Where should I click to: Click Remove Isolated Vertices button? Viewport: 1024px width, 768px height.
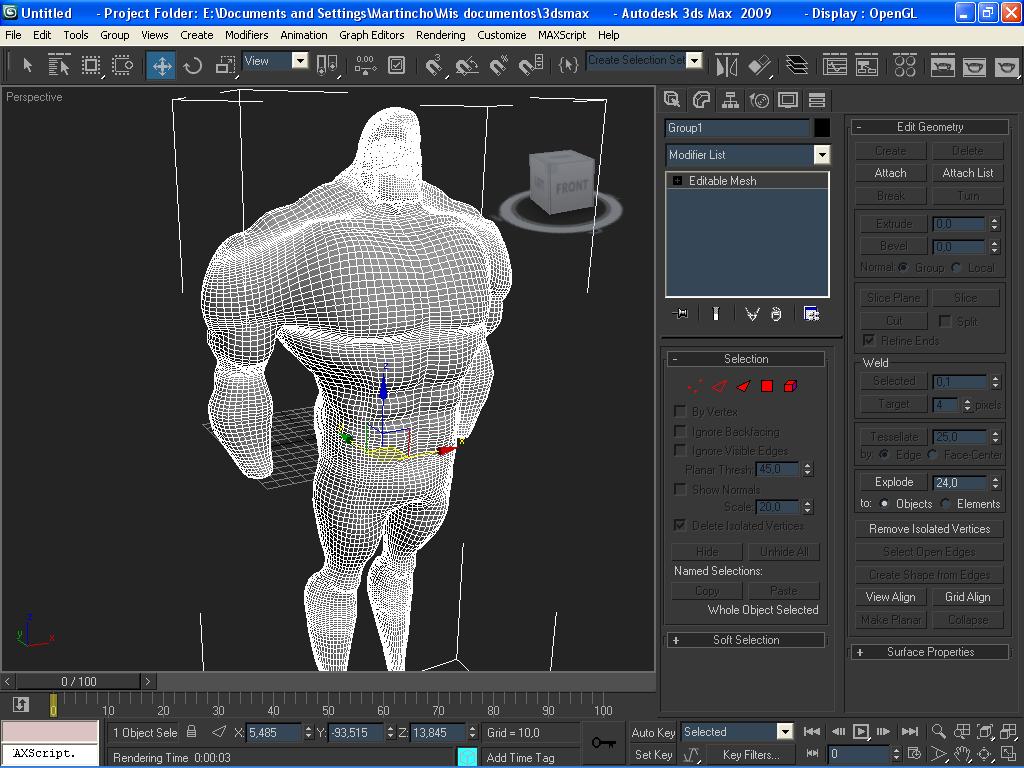929,528
